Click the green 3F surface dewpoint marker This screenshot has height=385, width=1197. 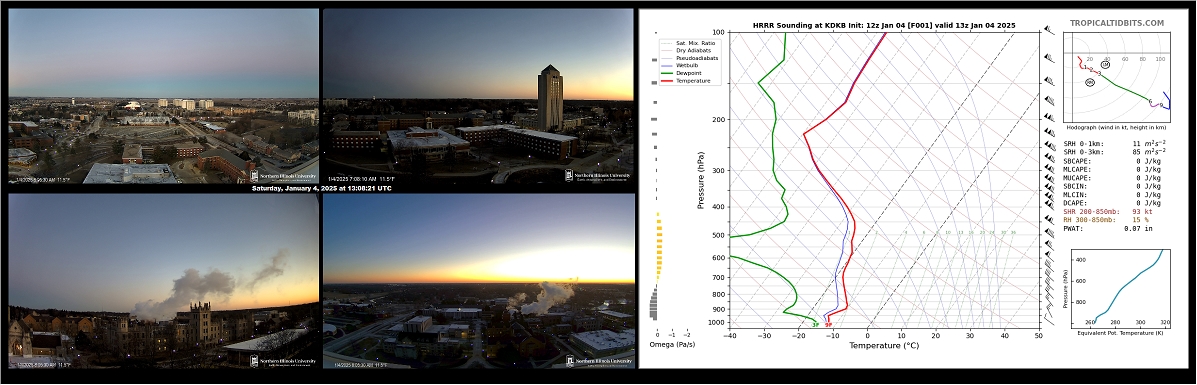pos(815,325)
